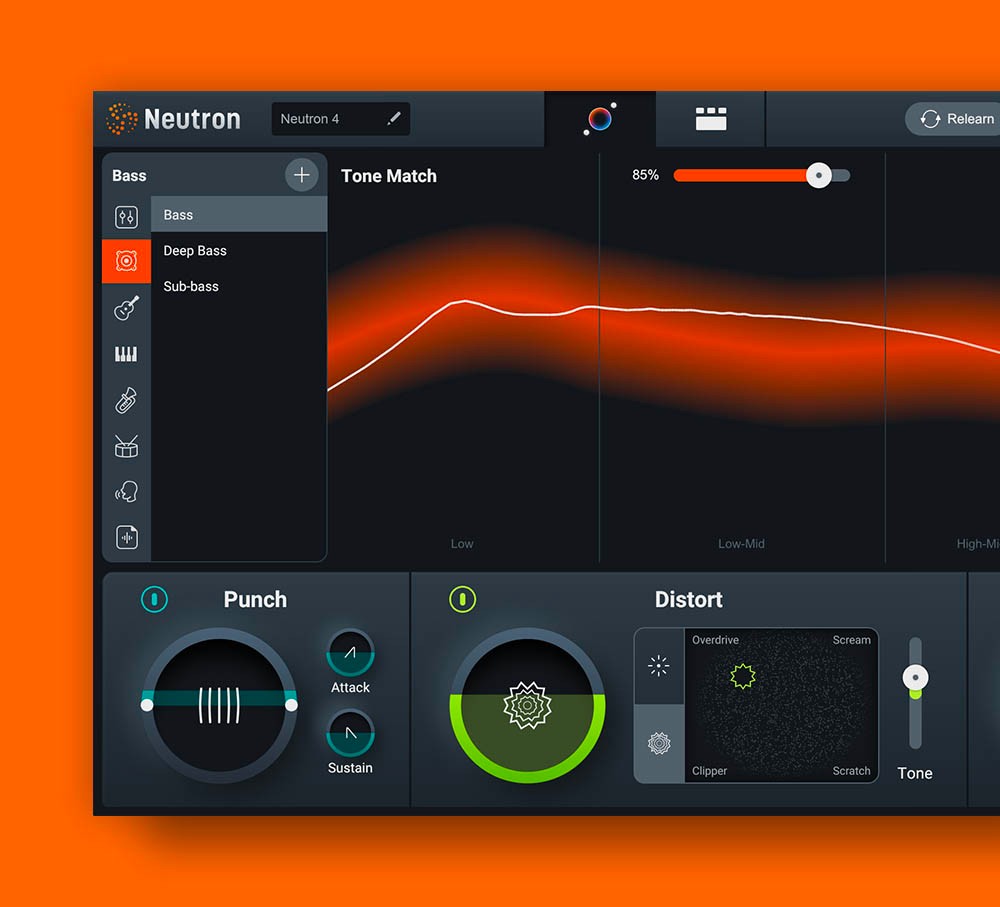Viewport: 1000px width, 907px height.
Task: Click the green node in the distortion XY pad
Action: pyautogui.click(x=742, y=676)
